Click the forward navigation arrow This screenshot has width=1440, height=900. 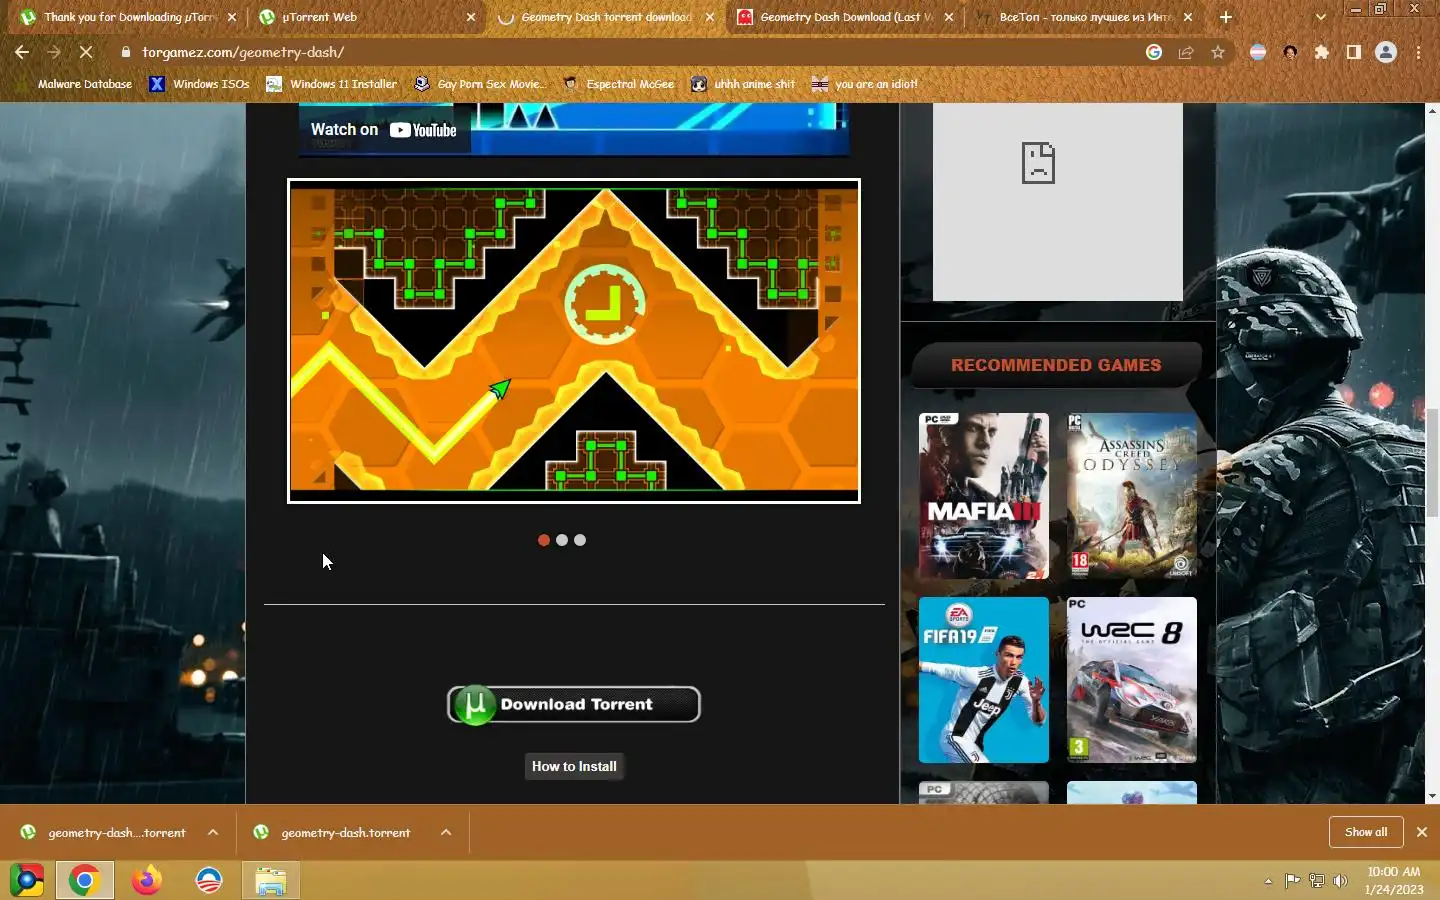pos(54,52)
